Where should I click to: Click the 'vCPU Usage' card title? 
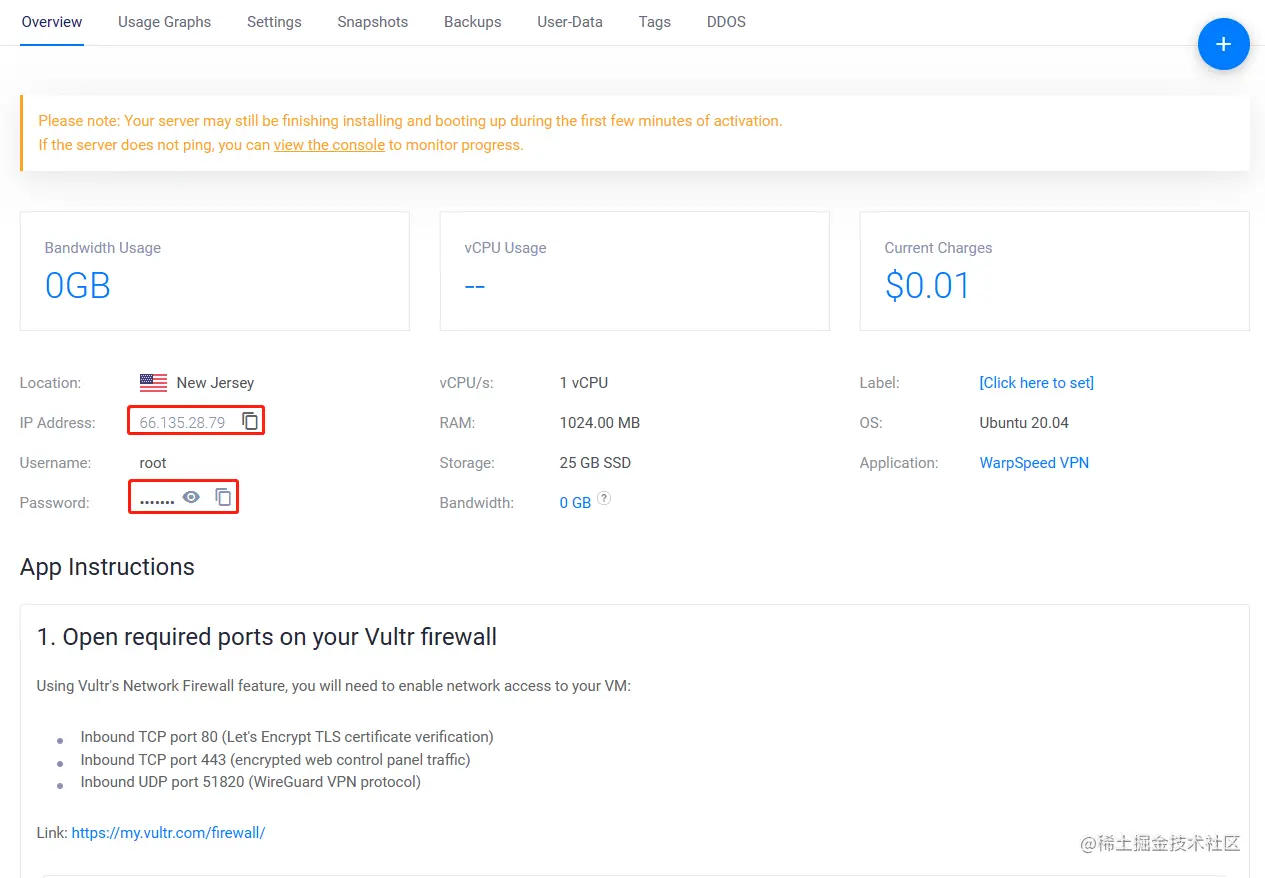(505, 248)
